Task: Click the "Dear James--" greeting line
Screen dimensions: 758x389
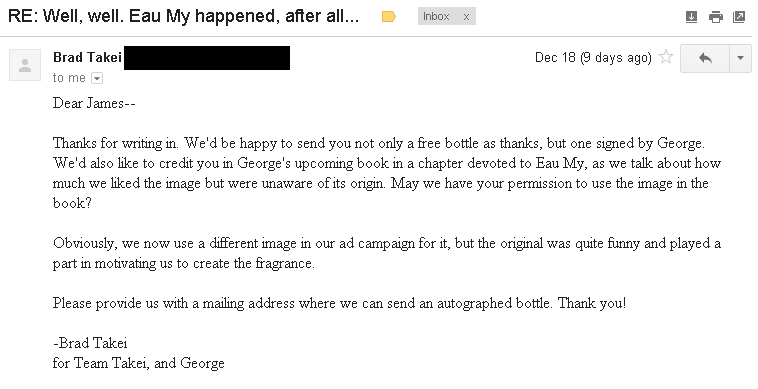Action: pyautogui.click(x=94, y=103)
